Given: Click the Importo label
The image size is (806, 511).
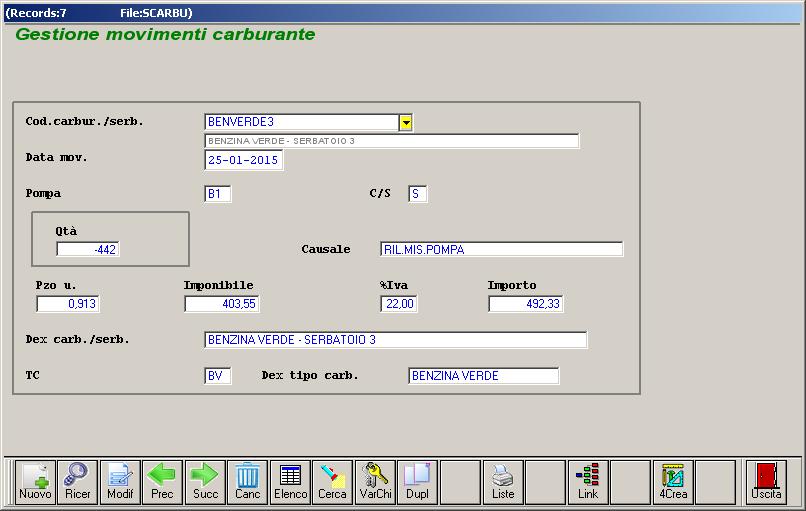Looking at the screenshot, I should point(512,285).
